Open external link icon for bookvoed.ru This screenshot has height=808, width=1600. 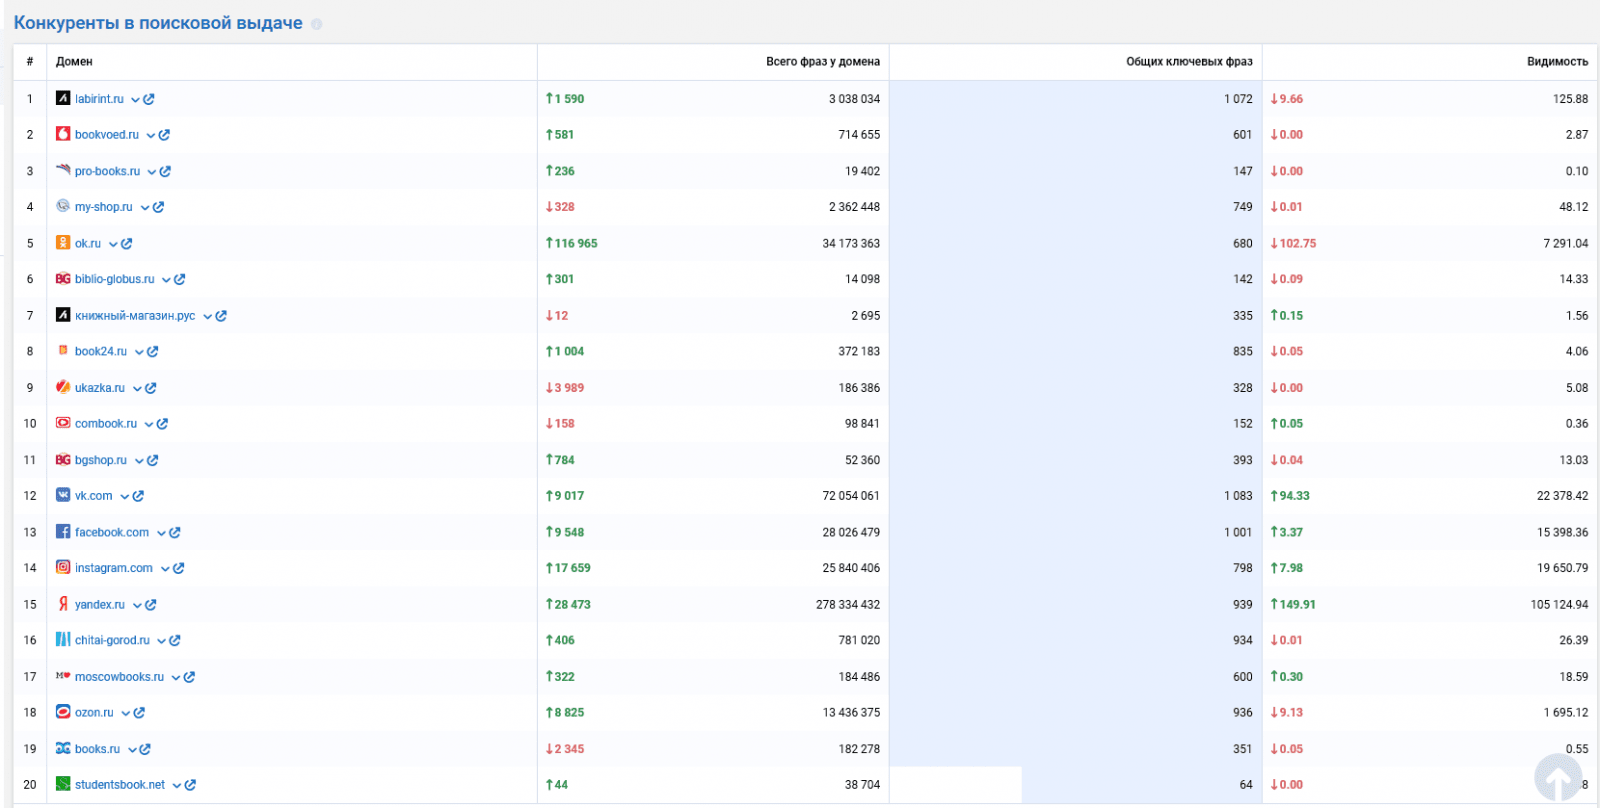[164, 135]
